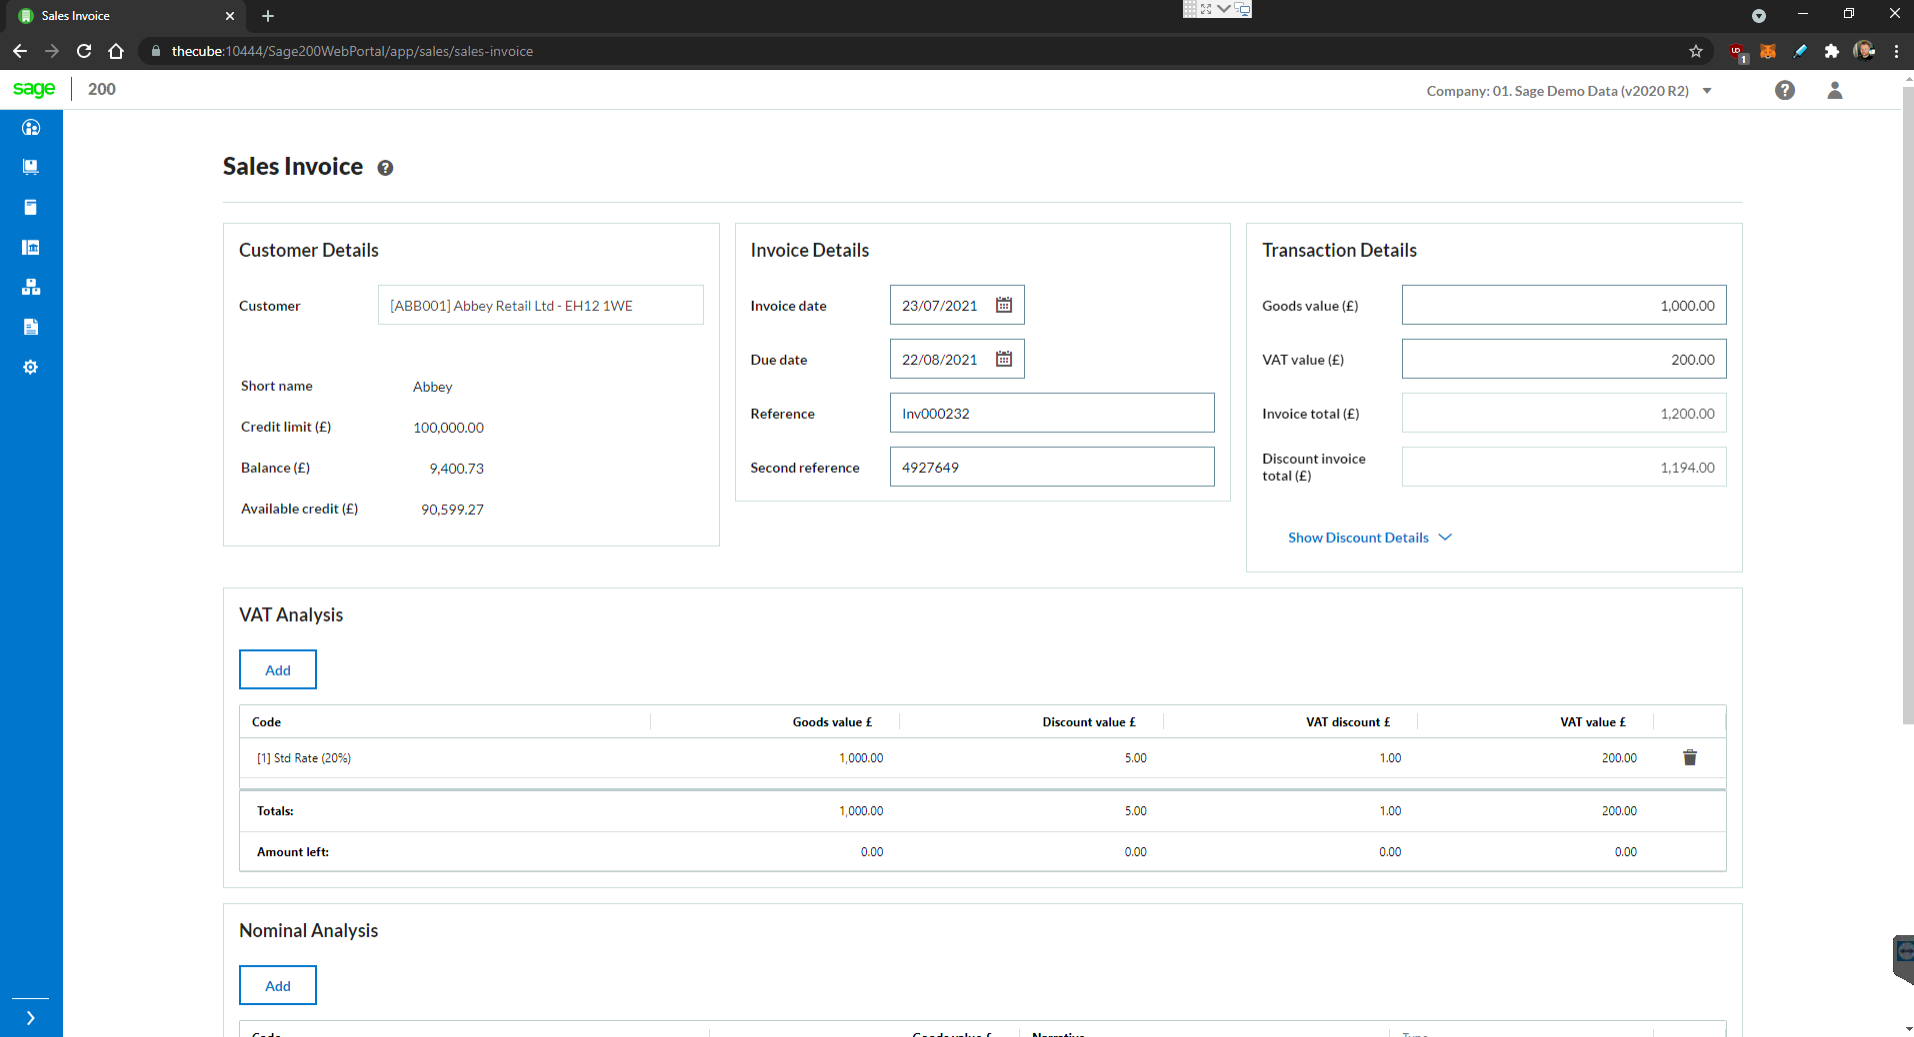Open the boxes stock sidebar icon
This screenshot has width=1914, height=1037.
click(31, 287)
